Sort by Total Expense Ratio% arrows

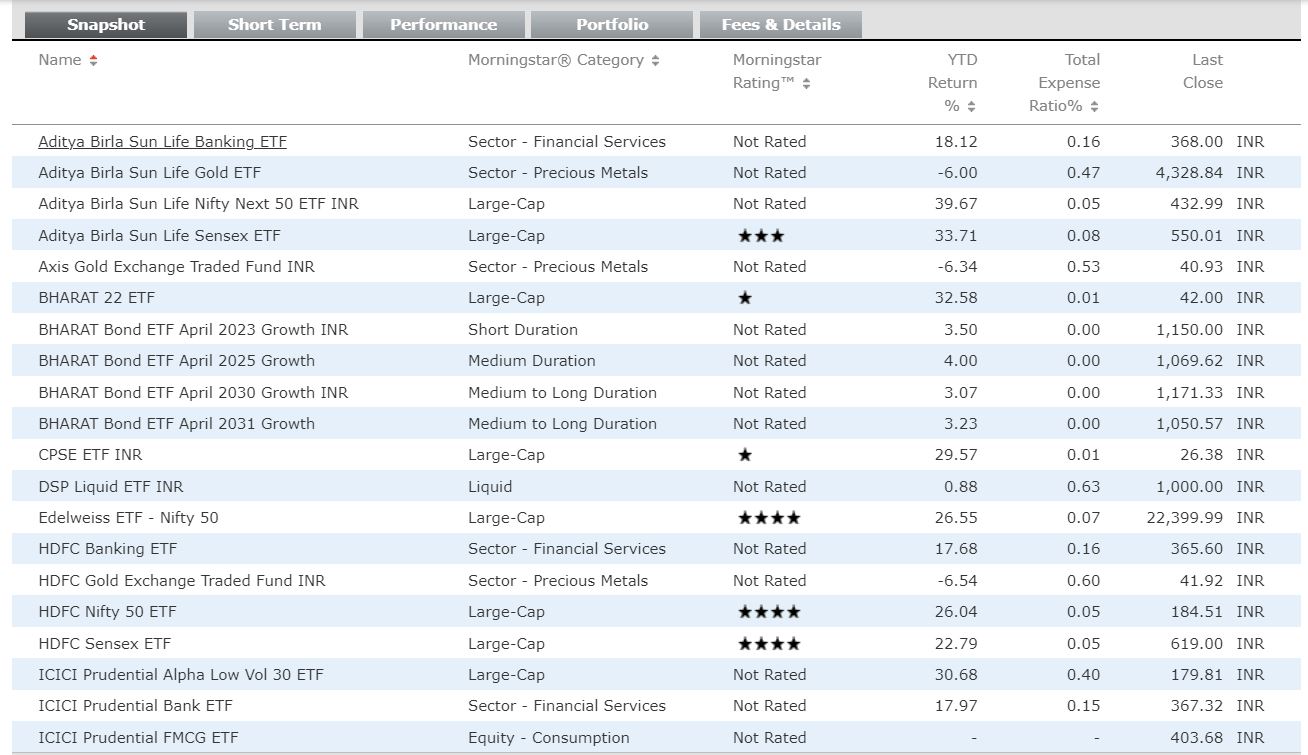tap(1094, 107)
